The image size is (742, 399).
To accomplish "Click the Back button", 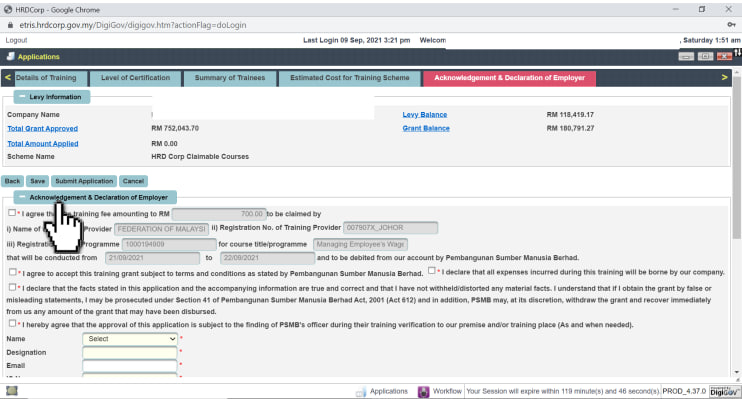I will point(12,181).
